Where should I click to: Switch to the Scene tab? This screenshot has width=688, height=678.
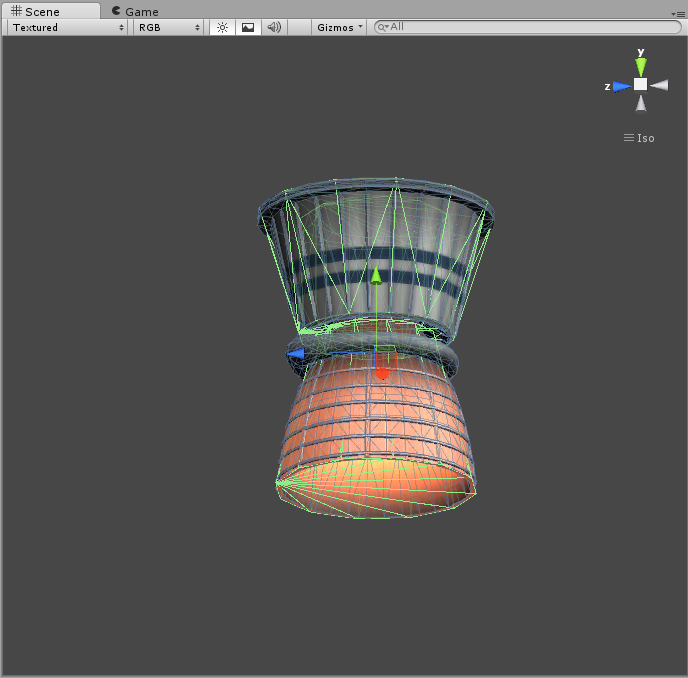pyautogui.click(x=50, y=11)
